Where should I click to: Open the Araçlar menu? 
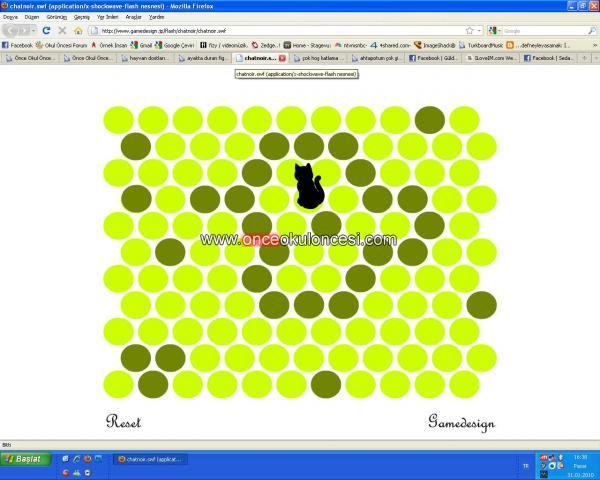click(134, 17)
